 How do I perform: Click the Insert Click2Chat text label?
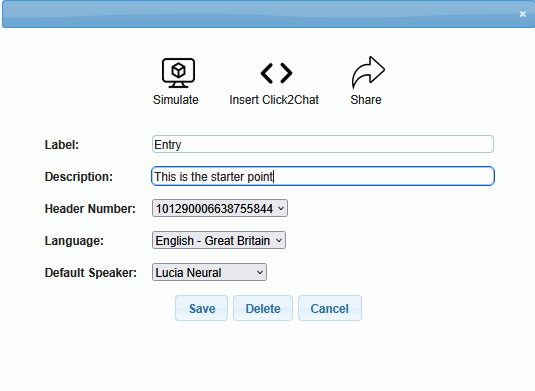point(274,100)
